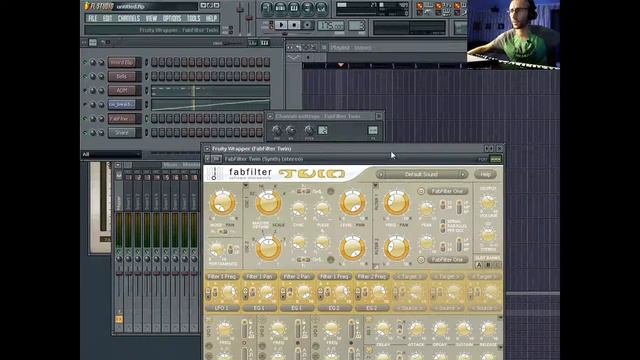Click the Filter 1 frequency knob
The height and width of the screenshot is (360, 640).
pyautogui.click(x=396, y=203)
